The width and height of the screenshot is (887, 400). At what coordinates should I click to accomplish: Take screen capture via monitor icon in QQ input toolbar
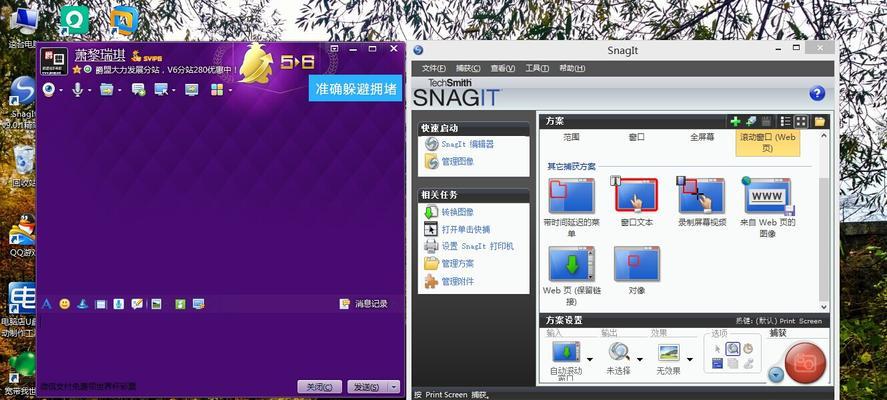tap(198, 304)
